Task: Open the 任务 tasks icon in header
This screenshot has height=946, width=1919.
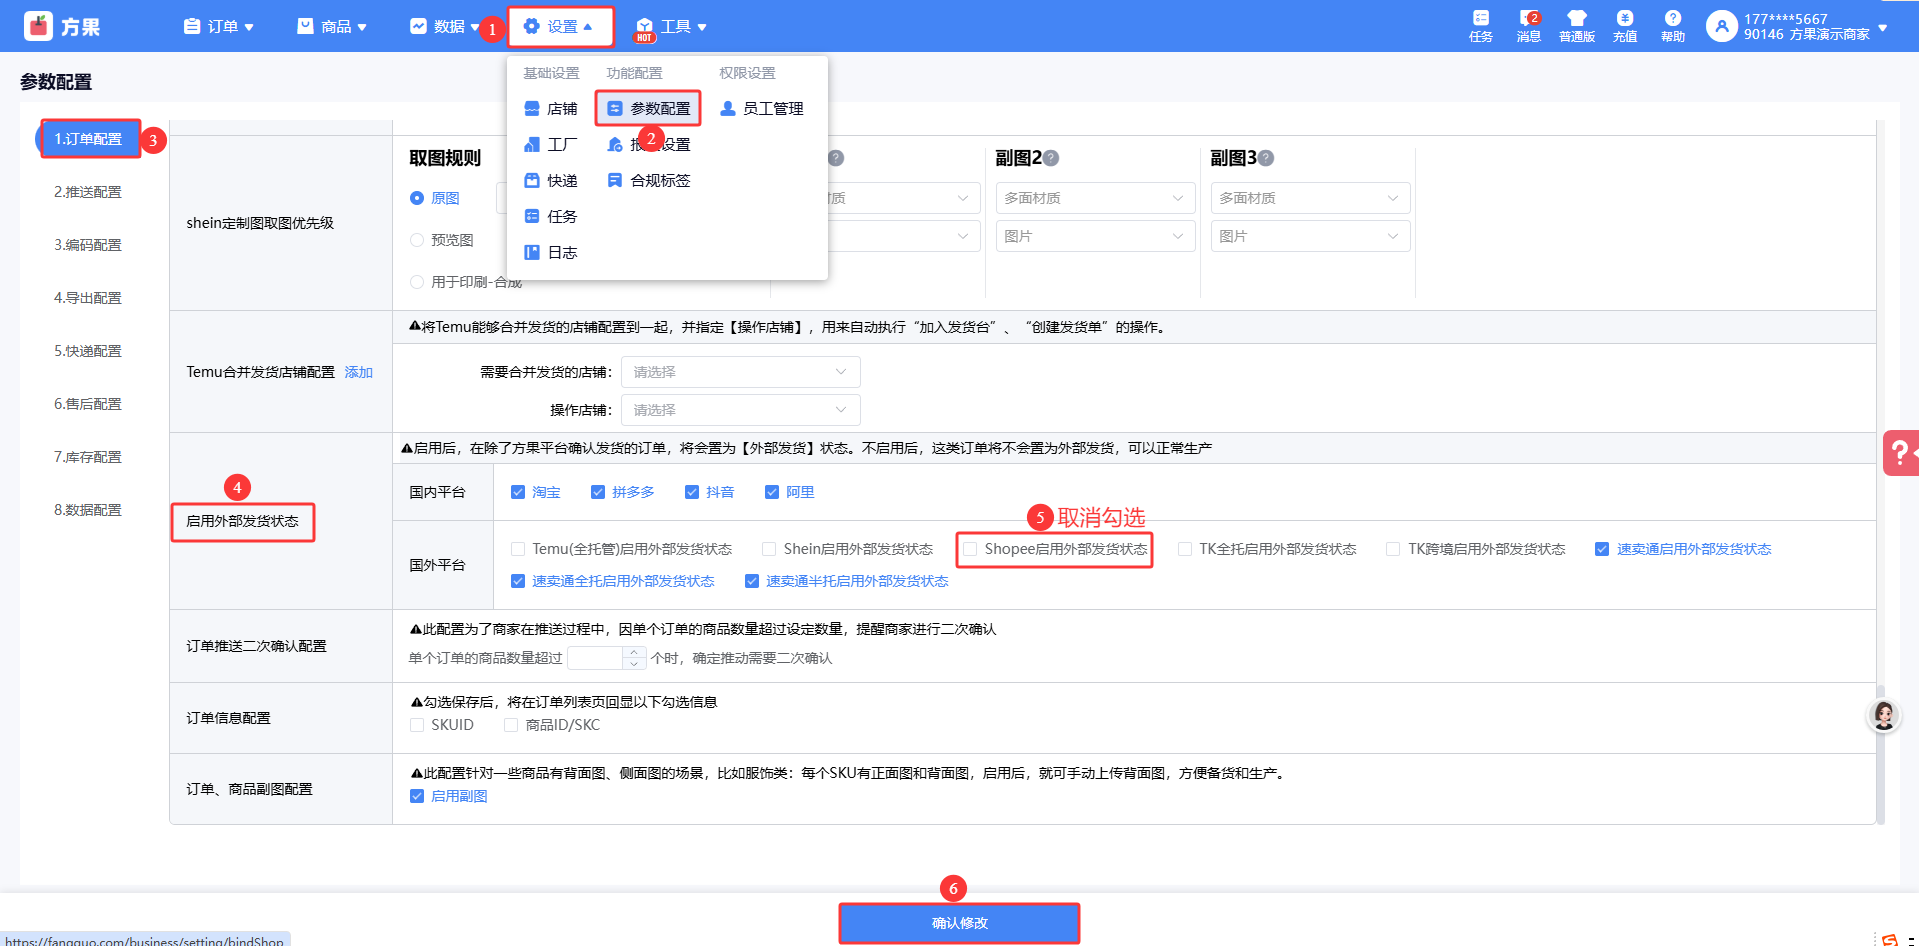Action: [x=1480, y=25]
